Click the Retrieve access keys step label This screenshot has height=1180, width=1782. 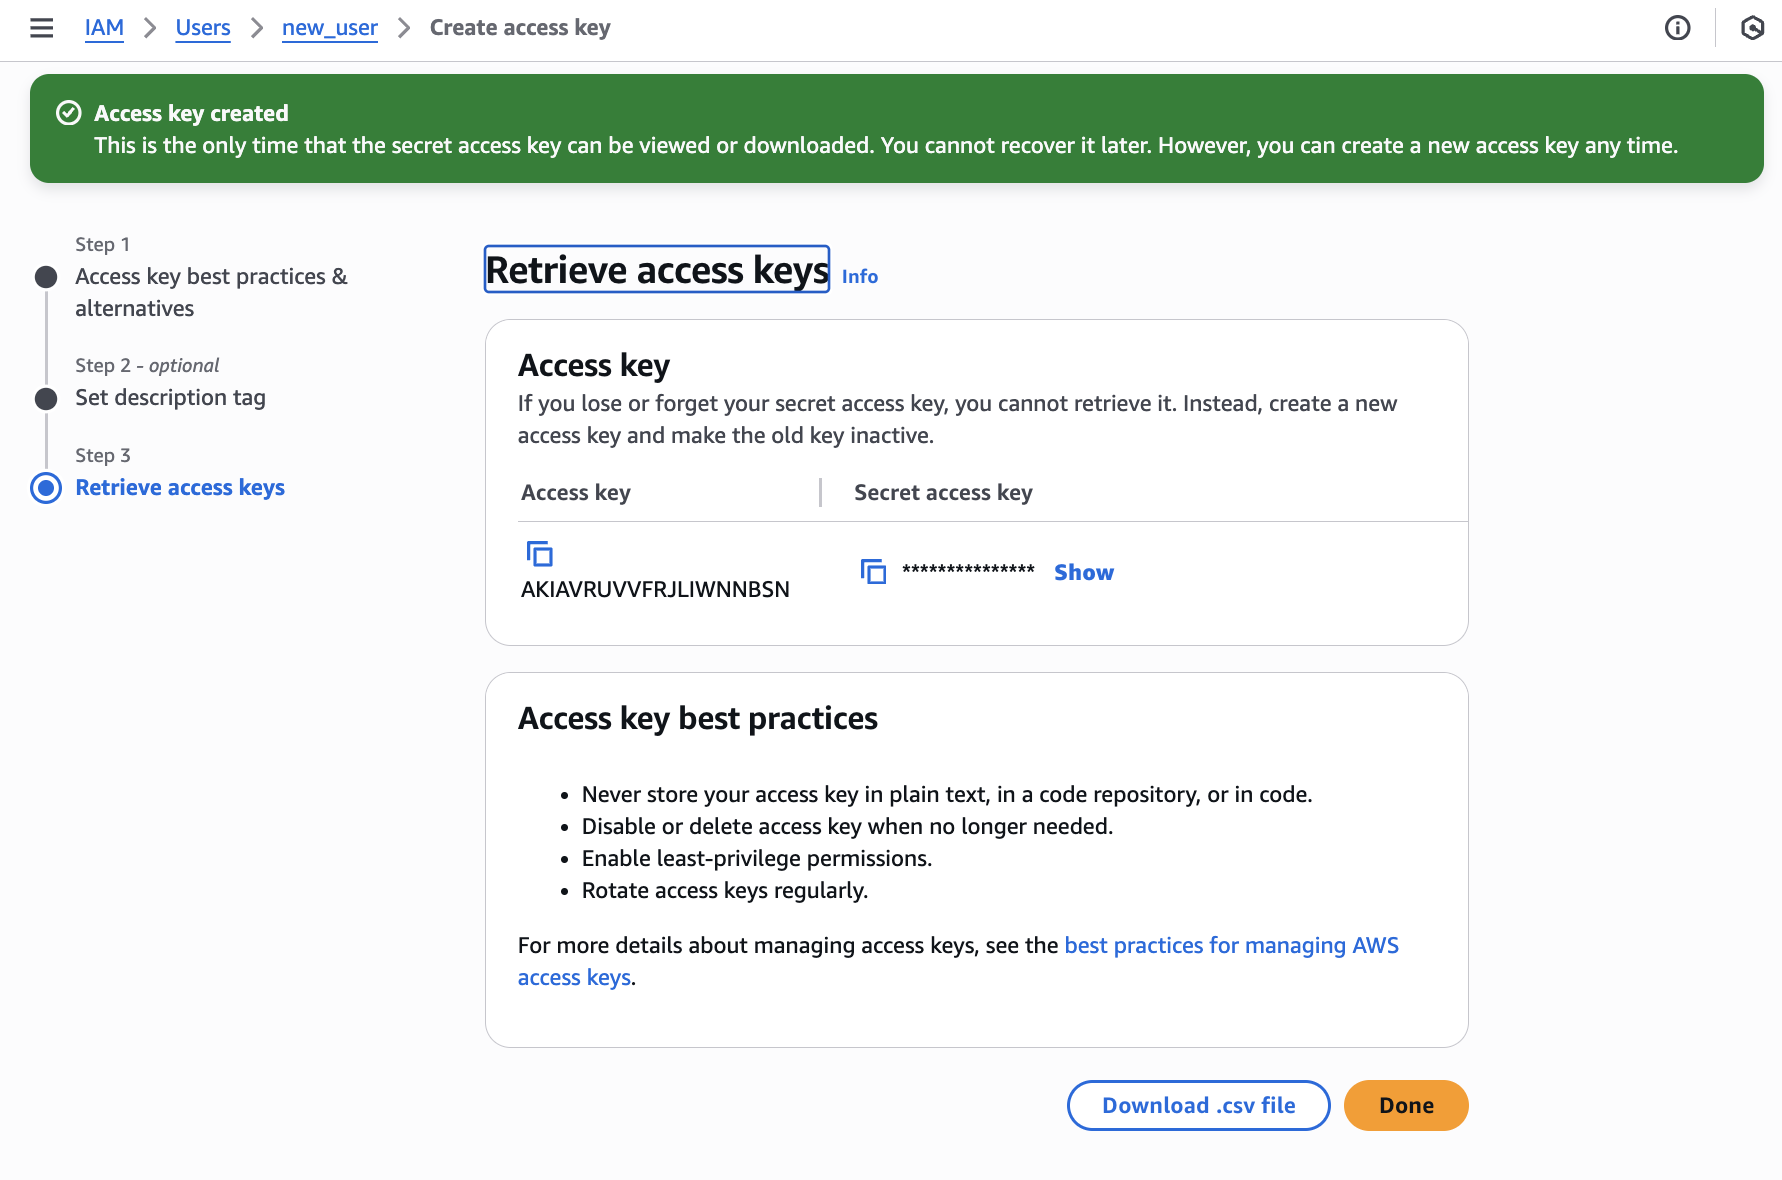(180, 488)
